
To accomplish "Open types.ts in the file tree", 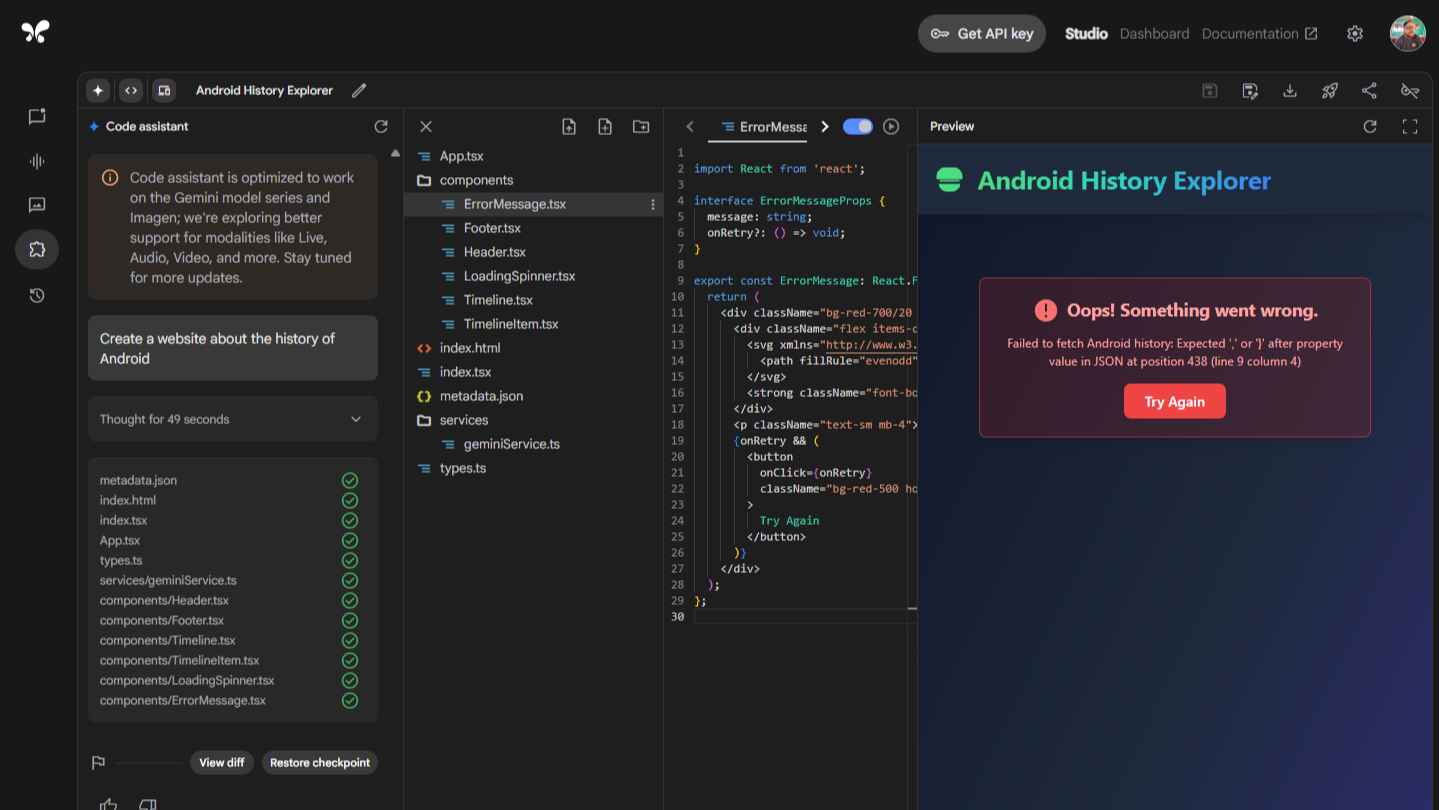I will point(463,468).
